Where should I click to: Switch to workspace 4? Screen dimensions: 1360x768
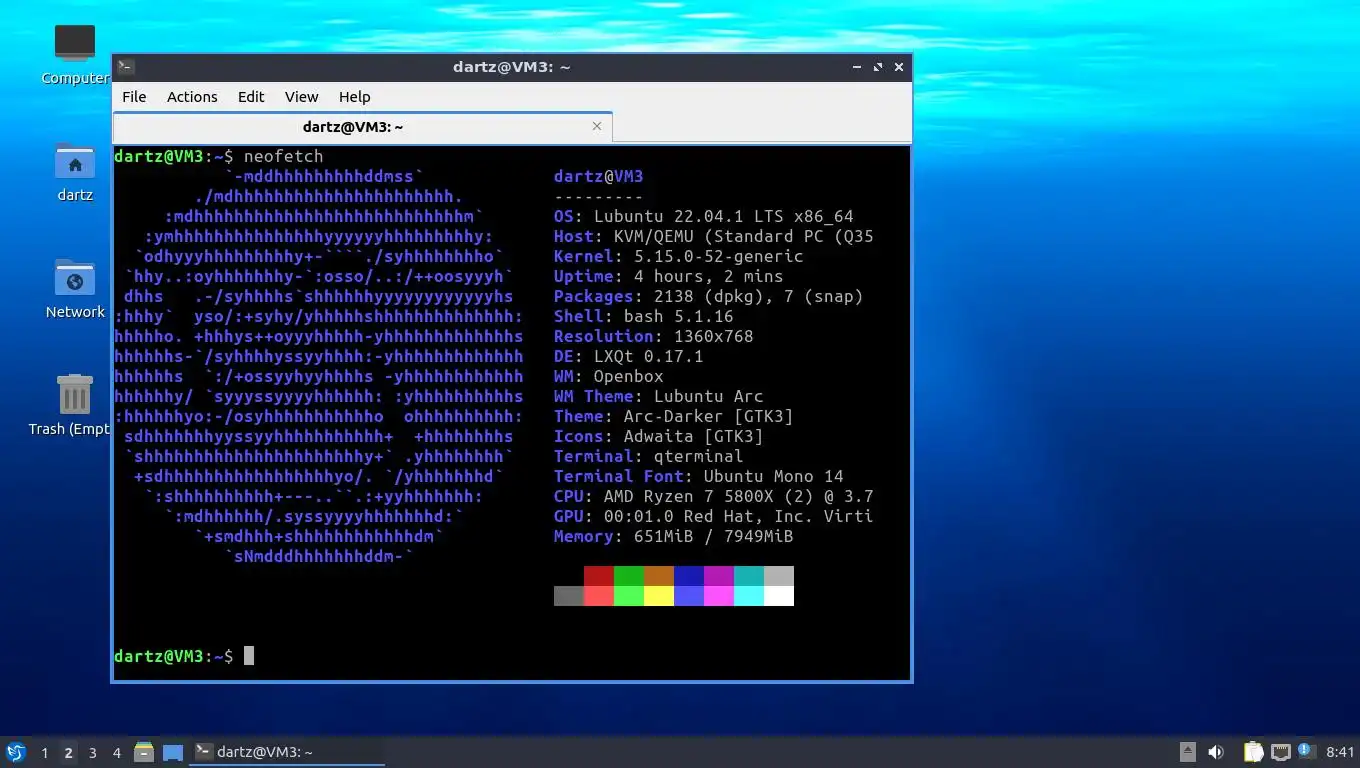[x=116, y=753]
